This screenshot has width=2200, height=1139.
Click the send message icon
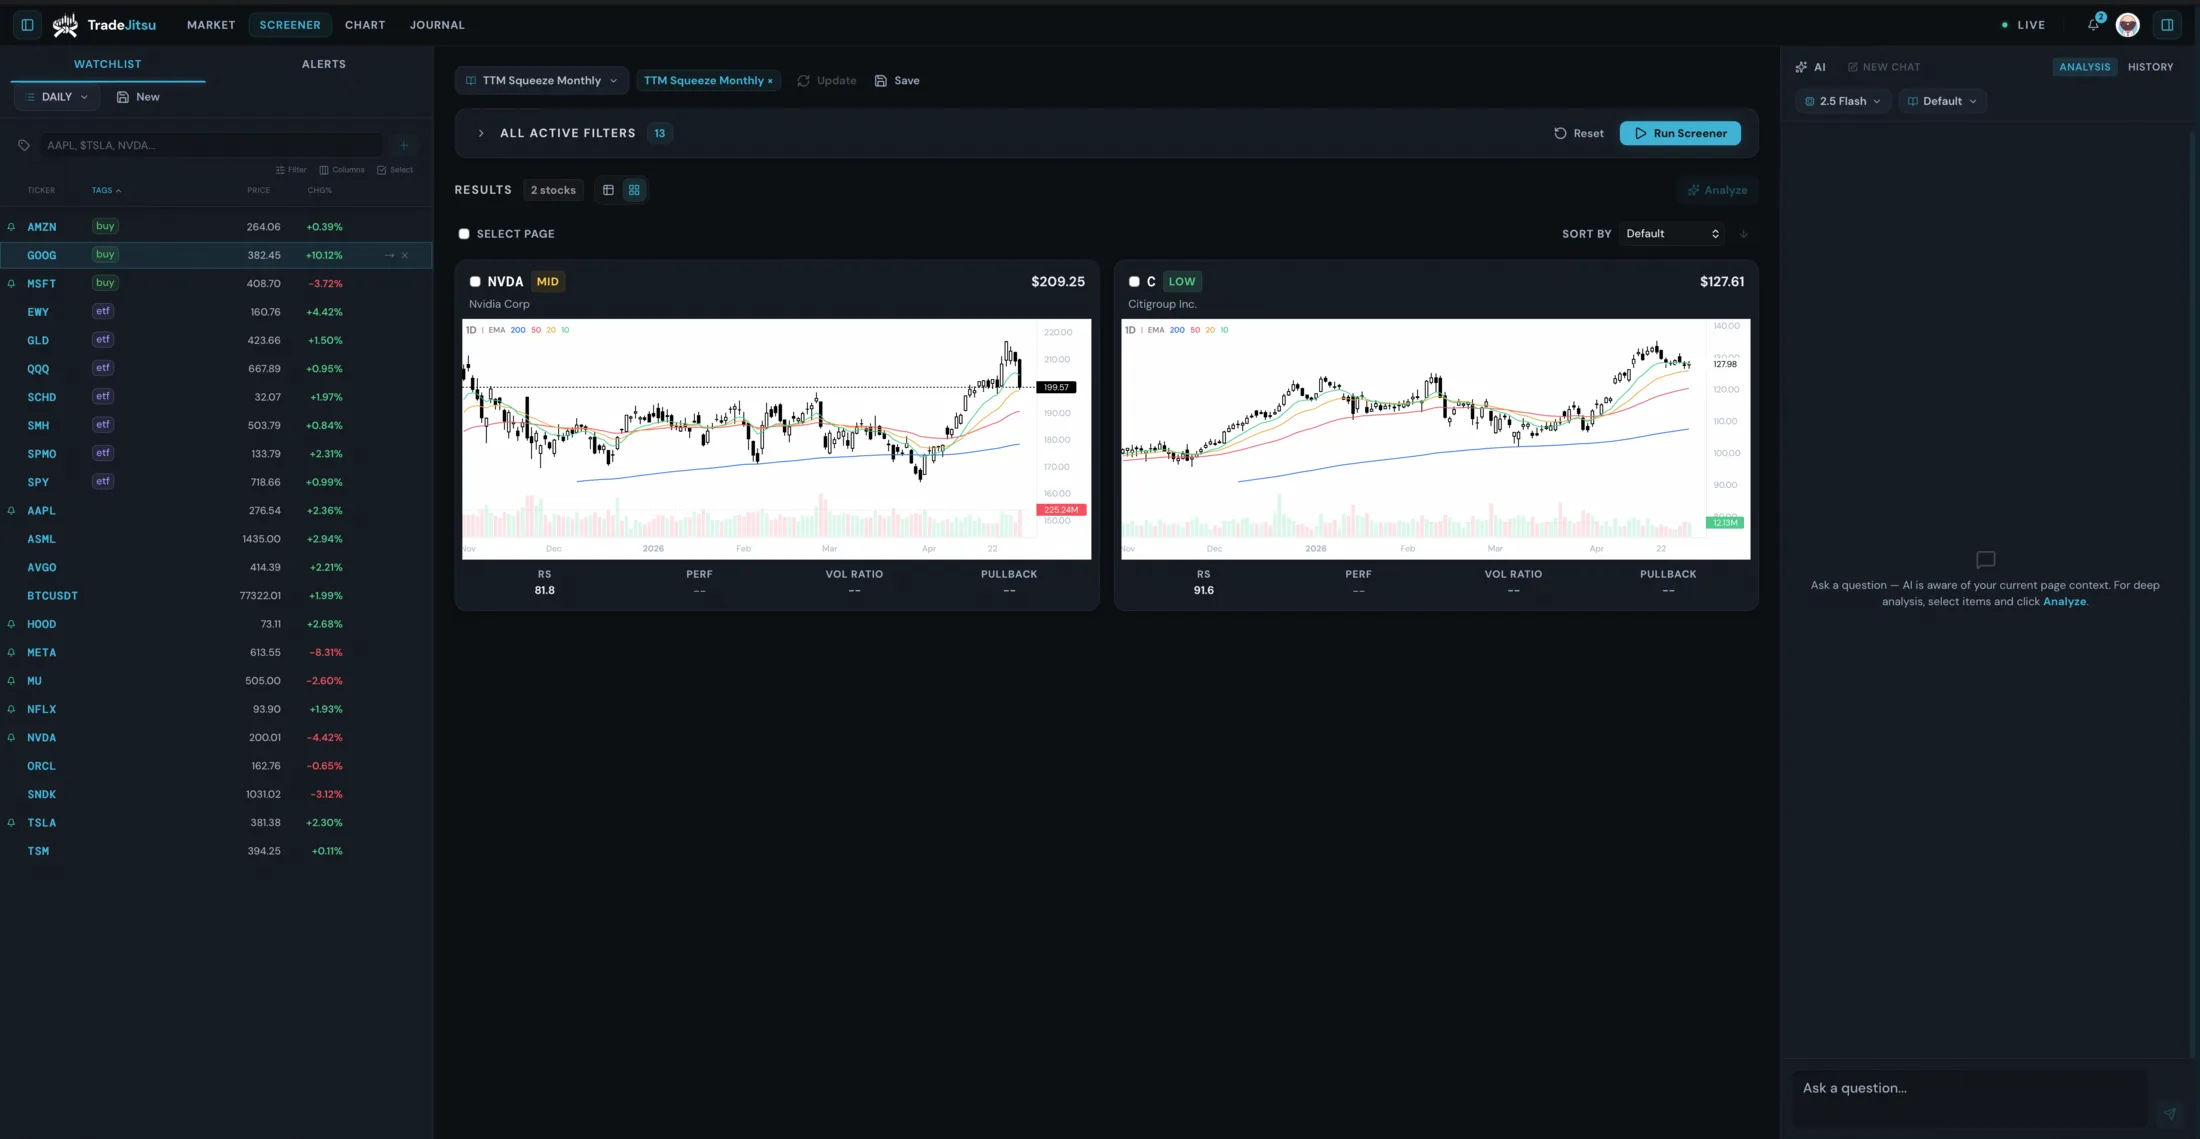pyautogui.click(x=2169, y=1113)
